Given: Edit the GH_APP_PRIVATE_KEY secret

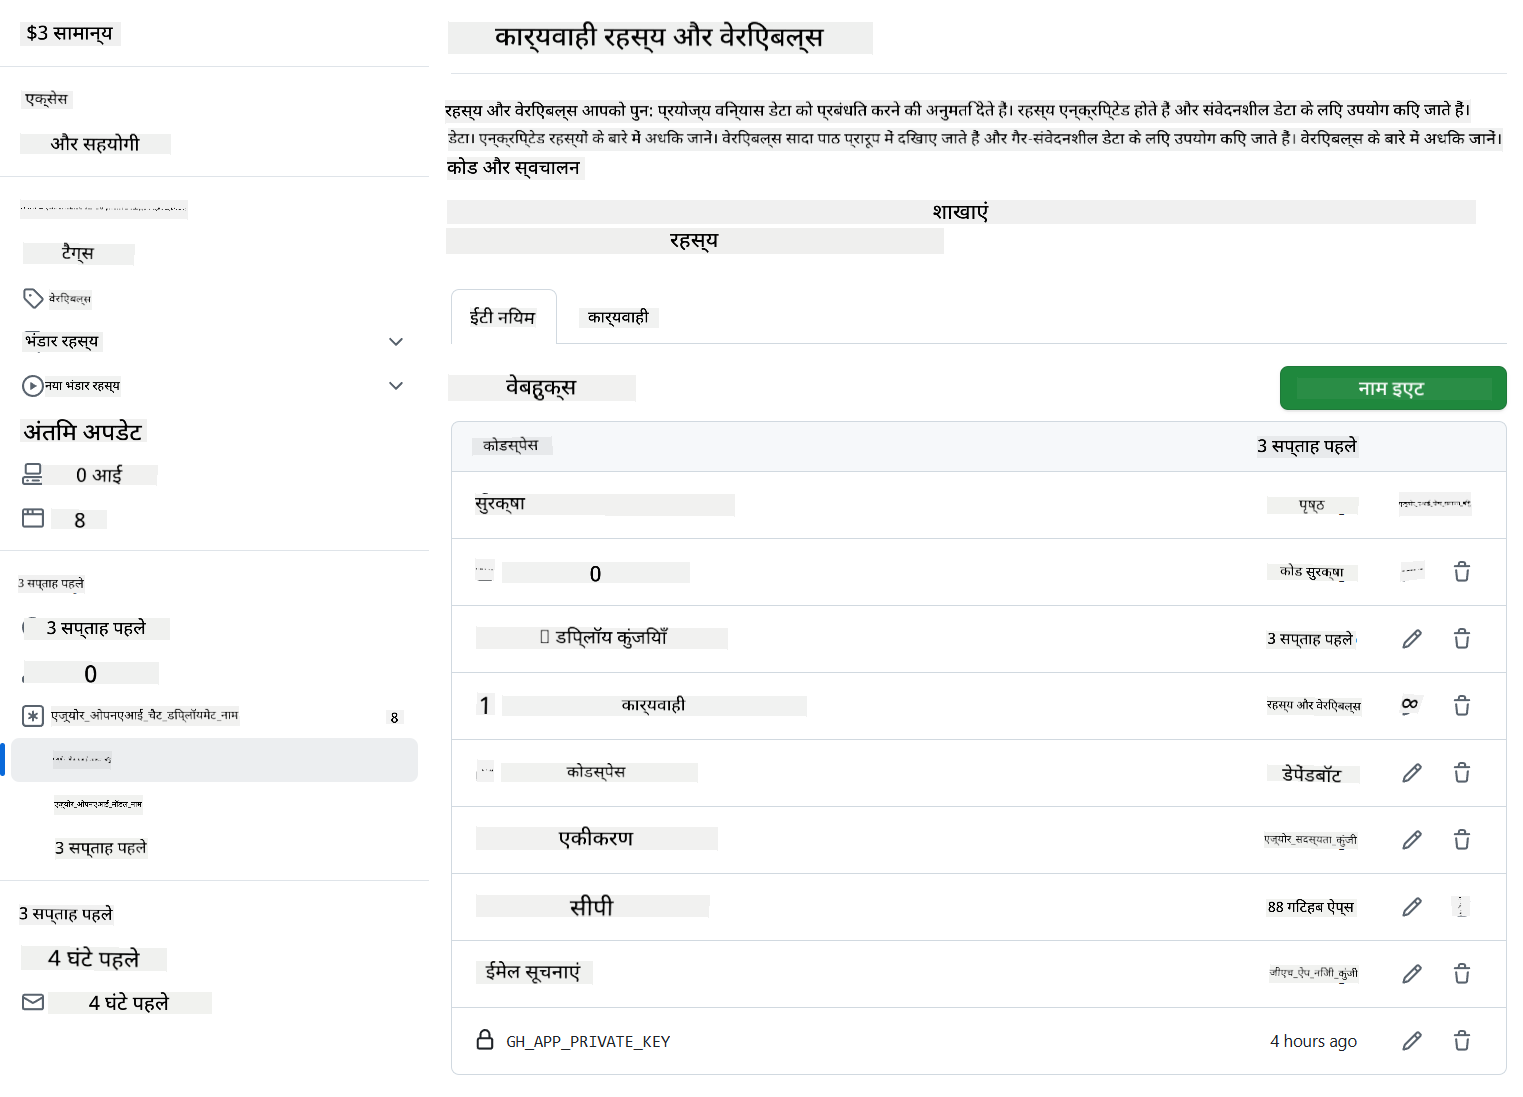Looking at the screenshot, I should (1412, 1041).
